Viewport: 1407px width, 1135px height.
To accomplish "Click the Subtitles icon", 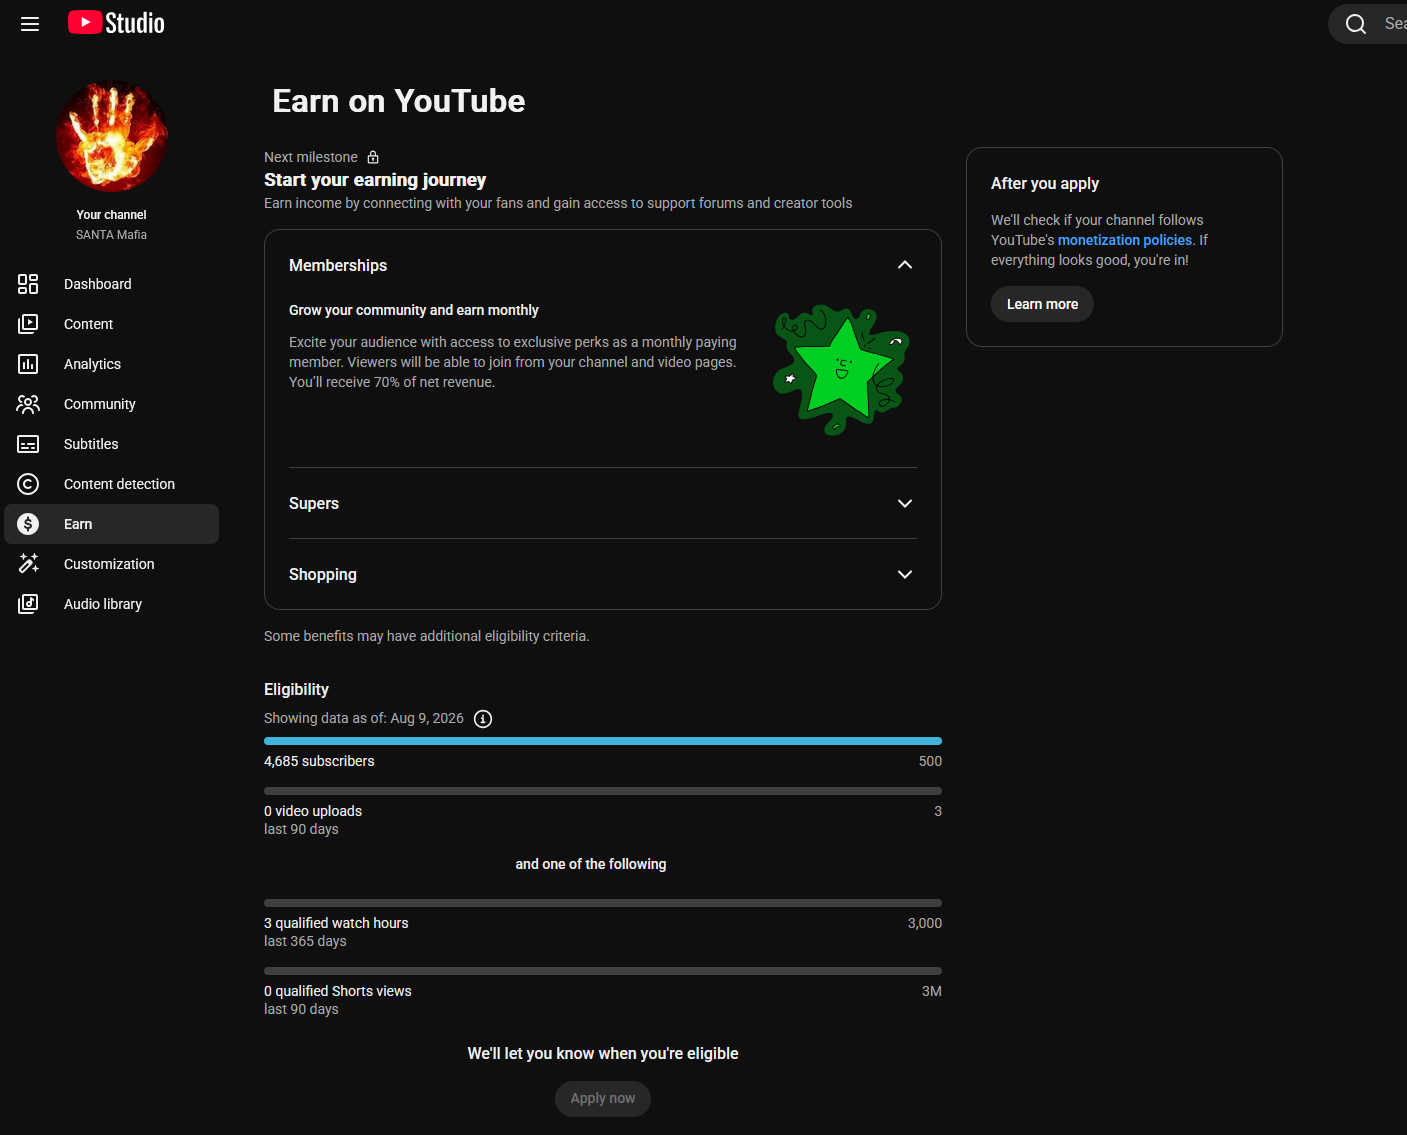I will point(28,444).
